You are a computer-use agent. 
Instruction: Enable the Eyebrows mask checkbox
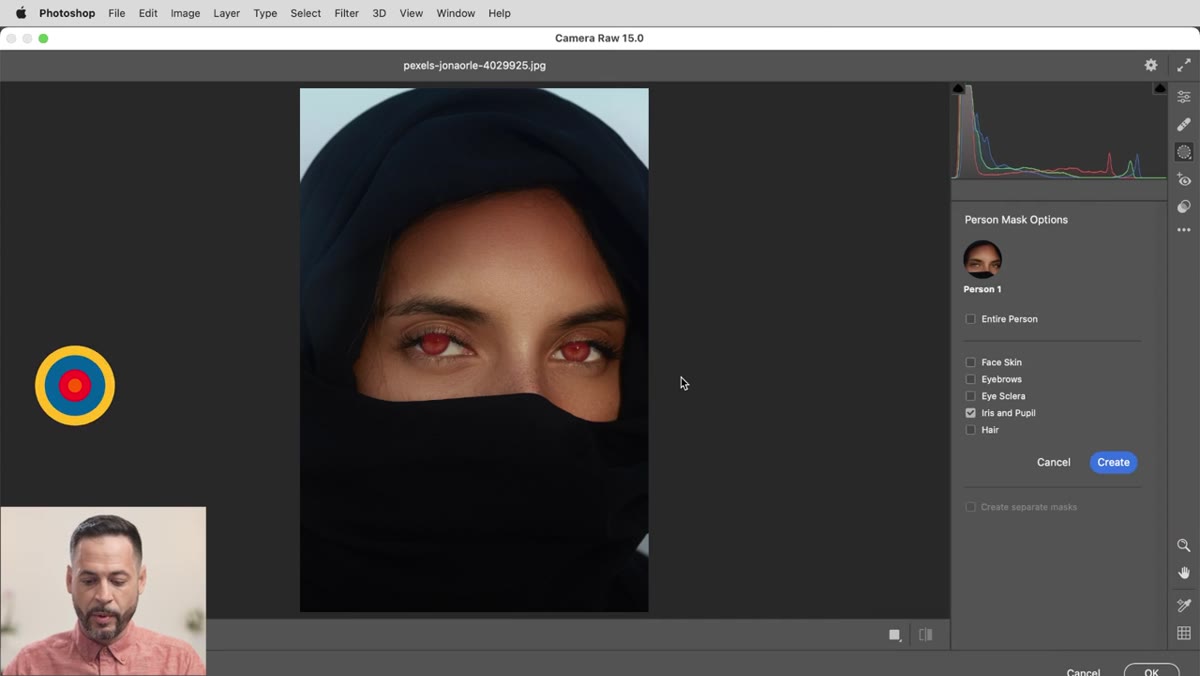click(970, 379)
